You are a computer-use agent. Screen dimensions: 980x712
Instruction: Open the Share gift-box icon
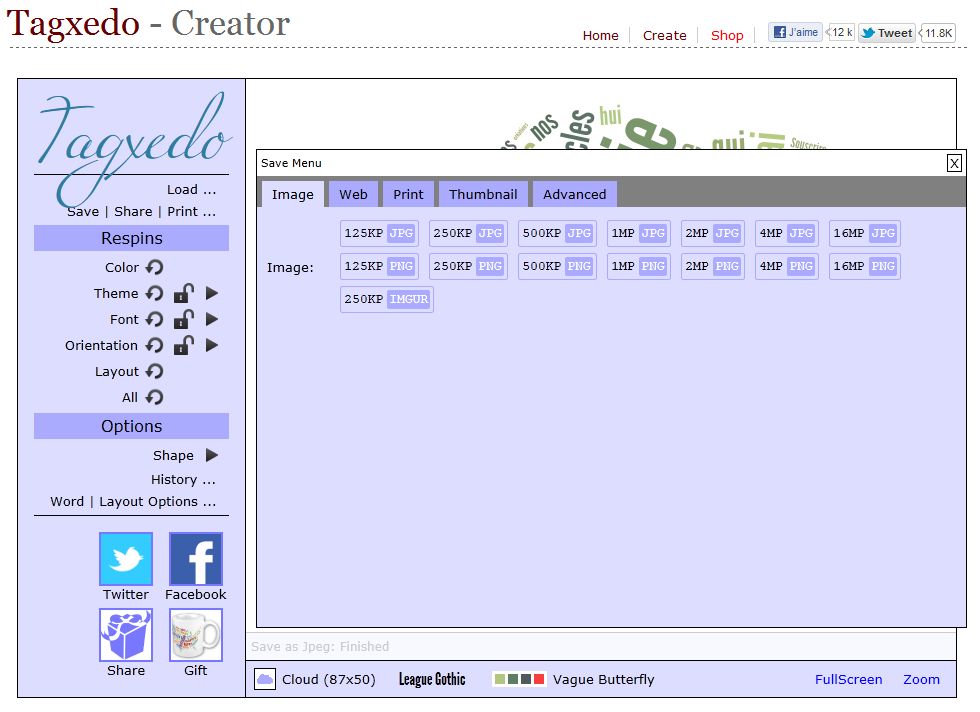click(126, 635)
